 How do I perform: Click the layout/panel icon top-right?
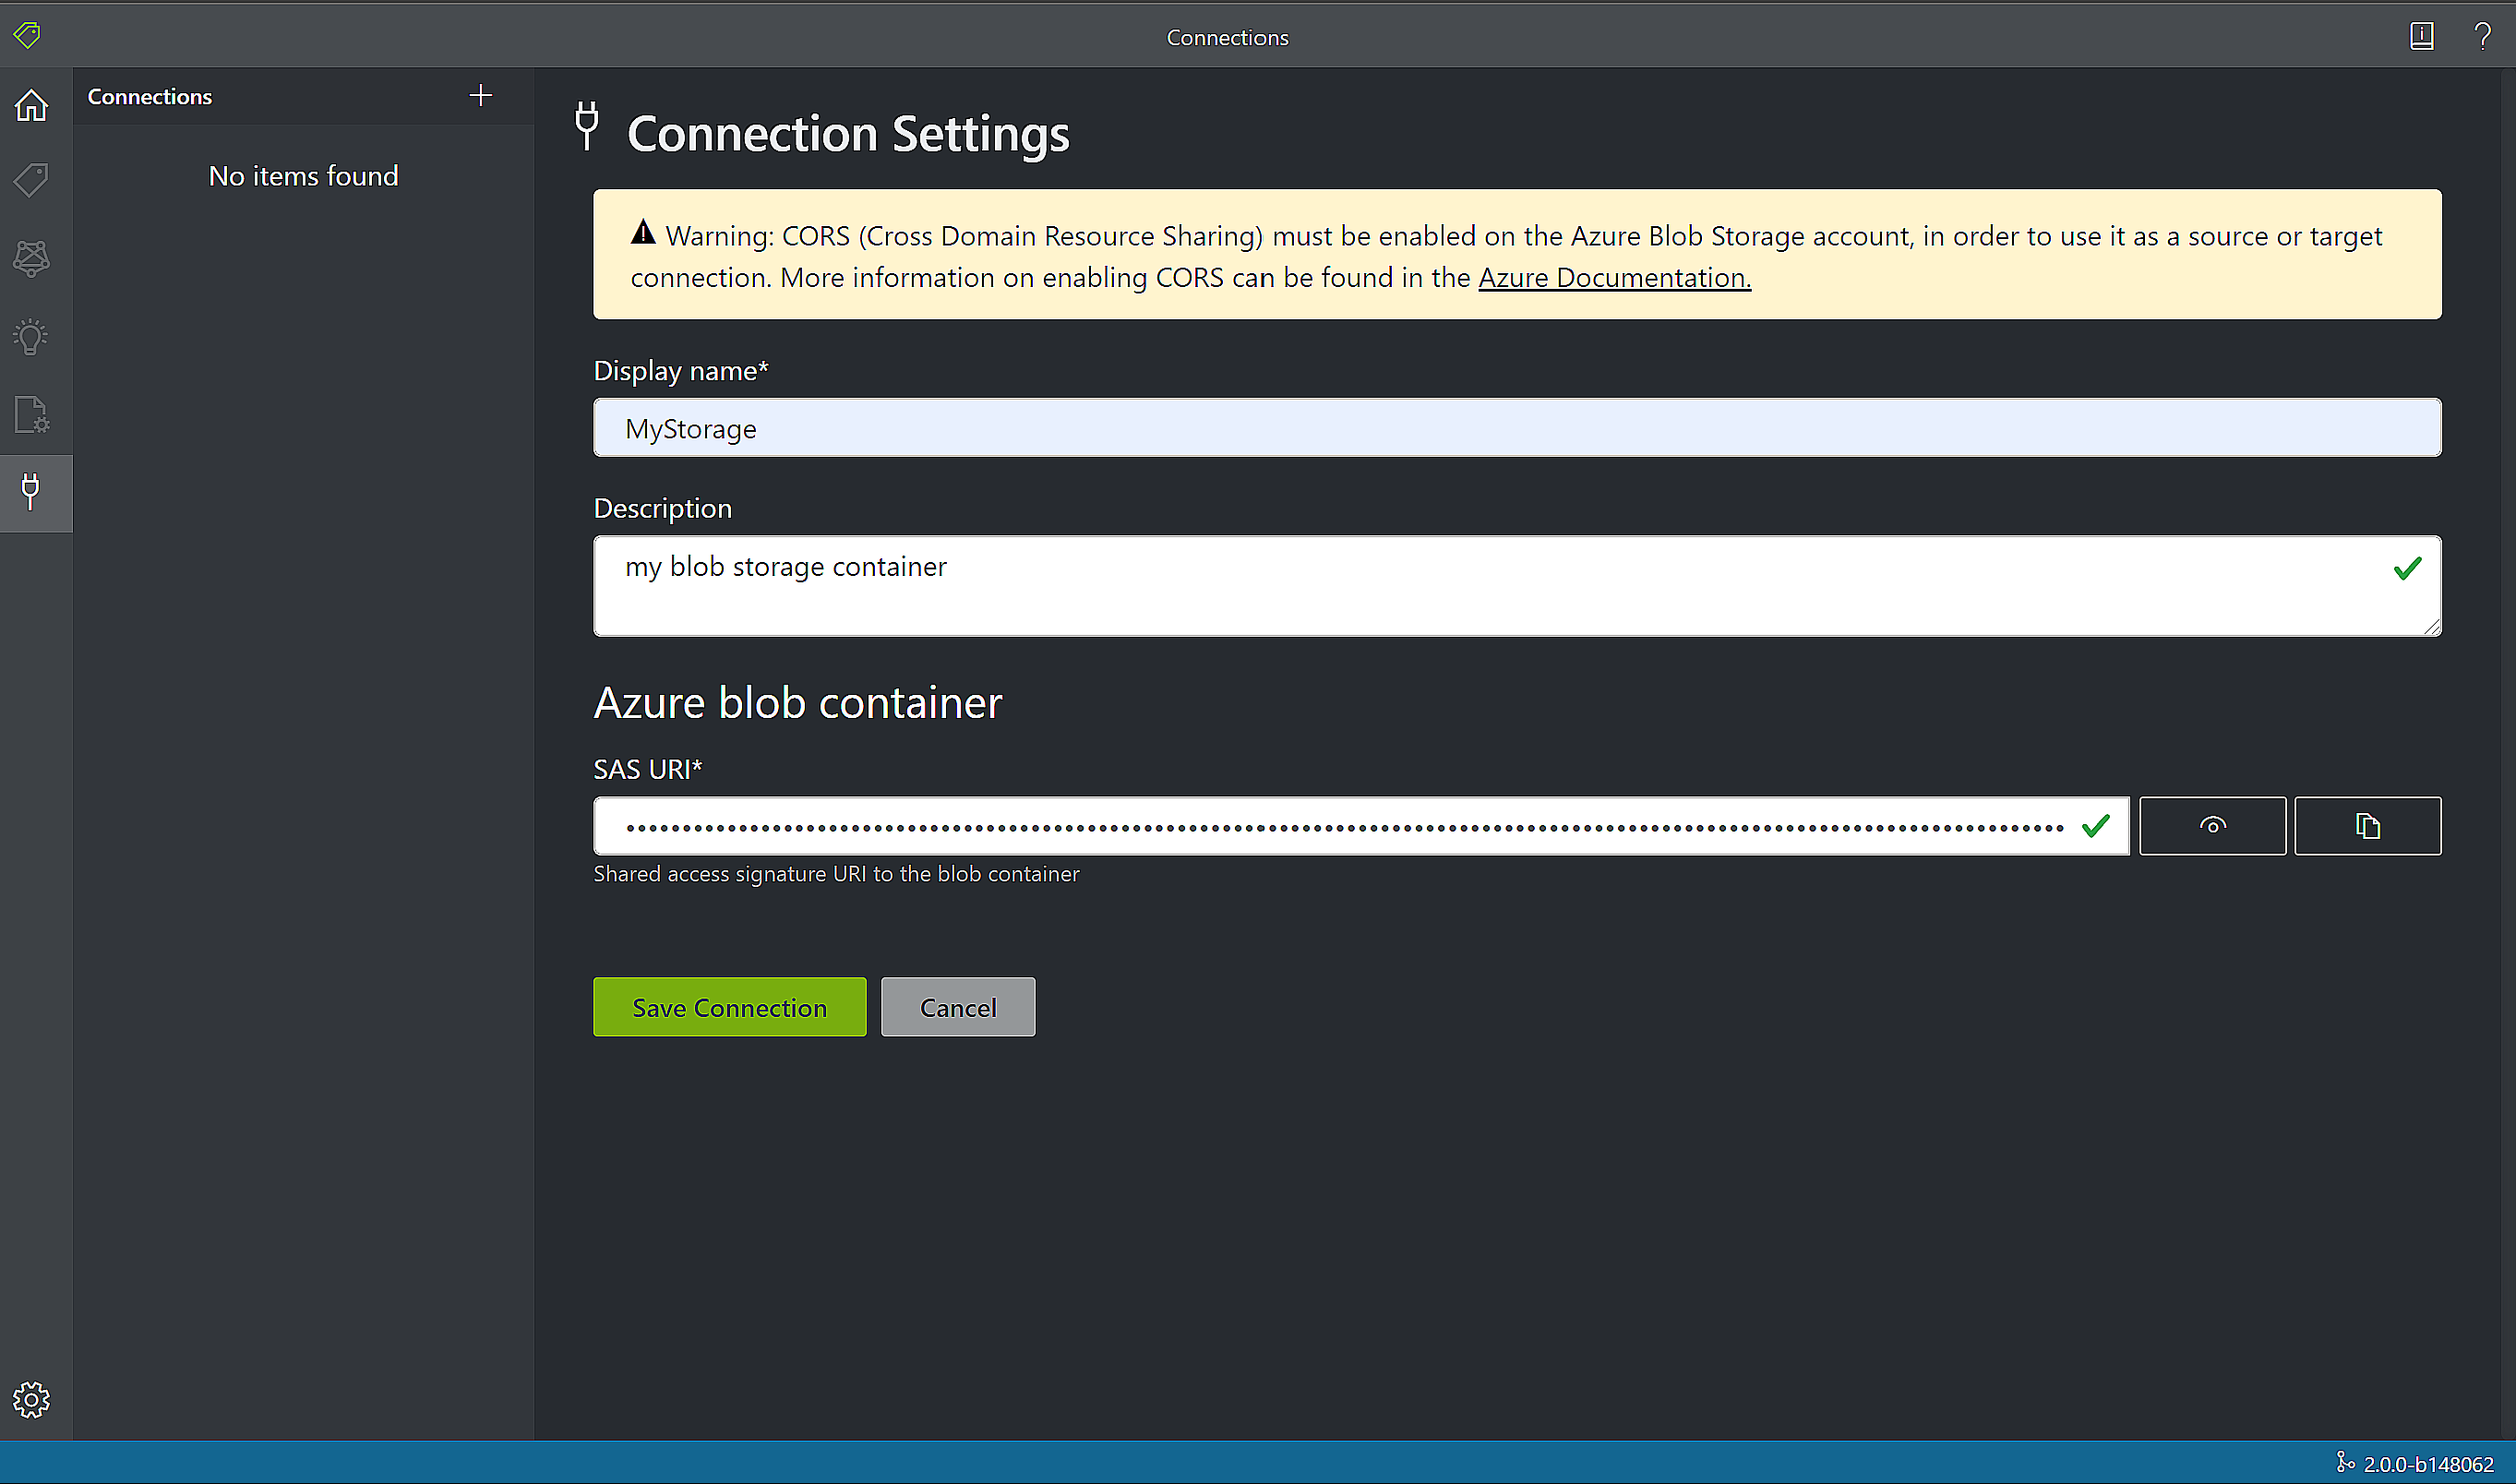(x=2423, y=35)
